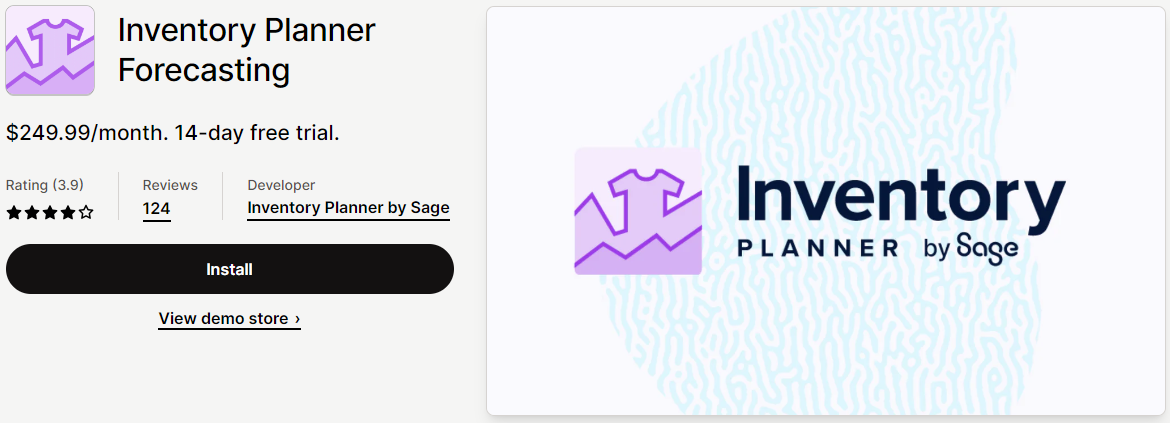Viewport: 1170px width, 423px height.
Task: Click the Reviews label
Action: tap(170, 185)
